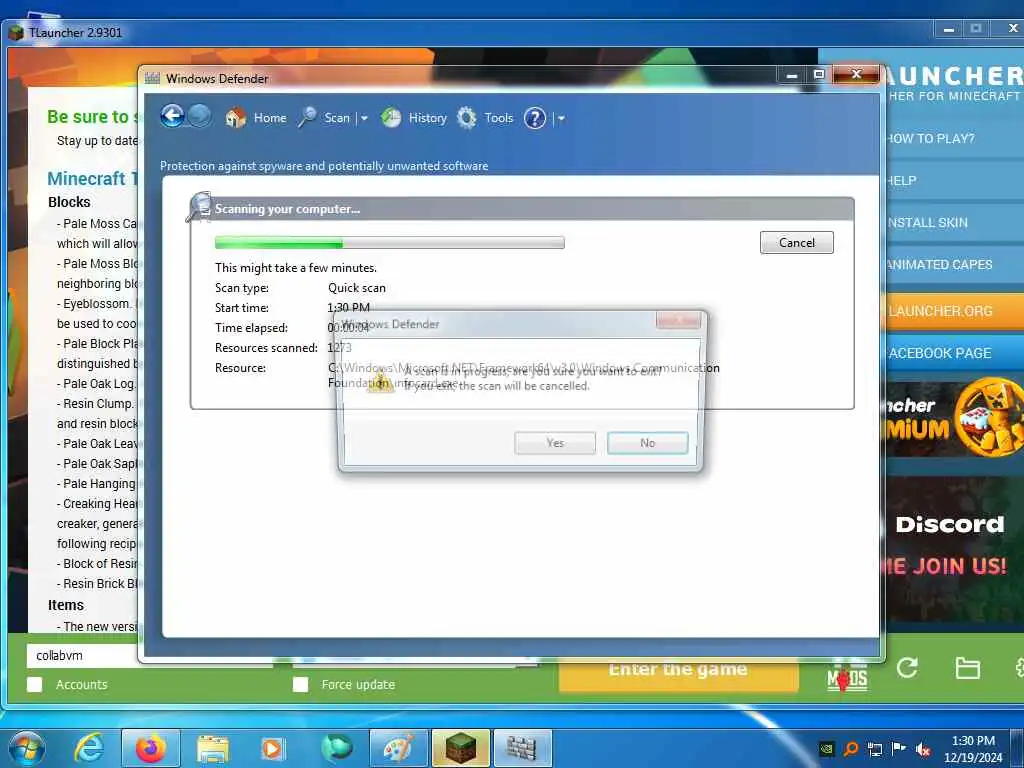The width and height of the screenshot is (1024, 768).
Task: Expand the help options dropdown arrow
Action: pyautogui.click(x=561, y=118)
